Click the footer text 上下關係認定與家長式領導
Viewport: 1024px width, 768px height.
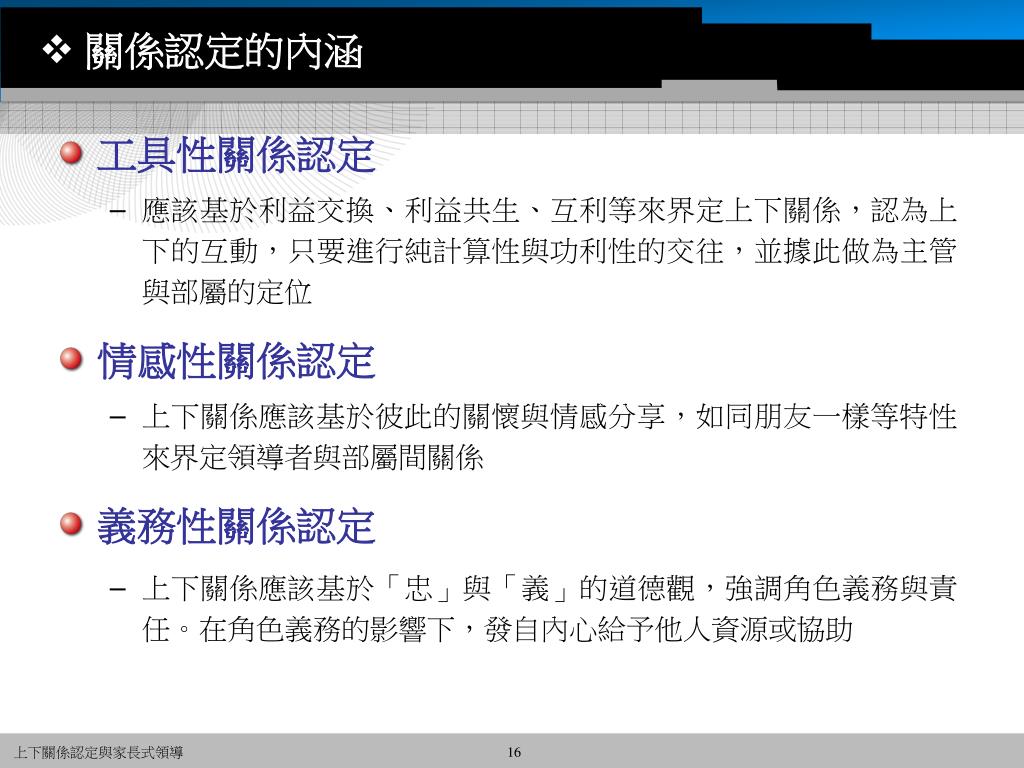99,752
